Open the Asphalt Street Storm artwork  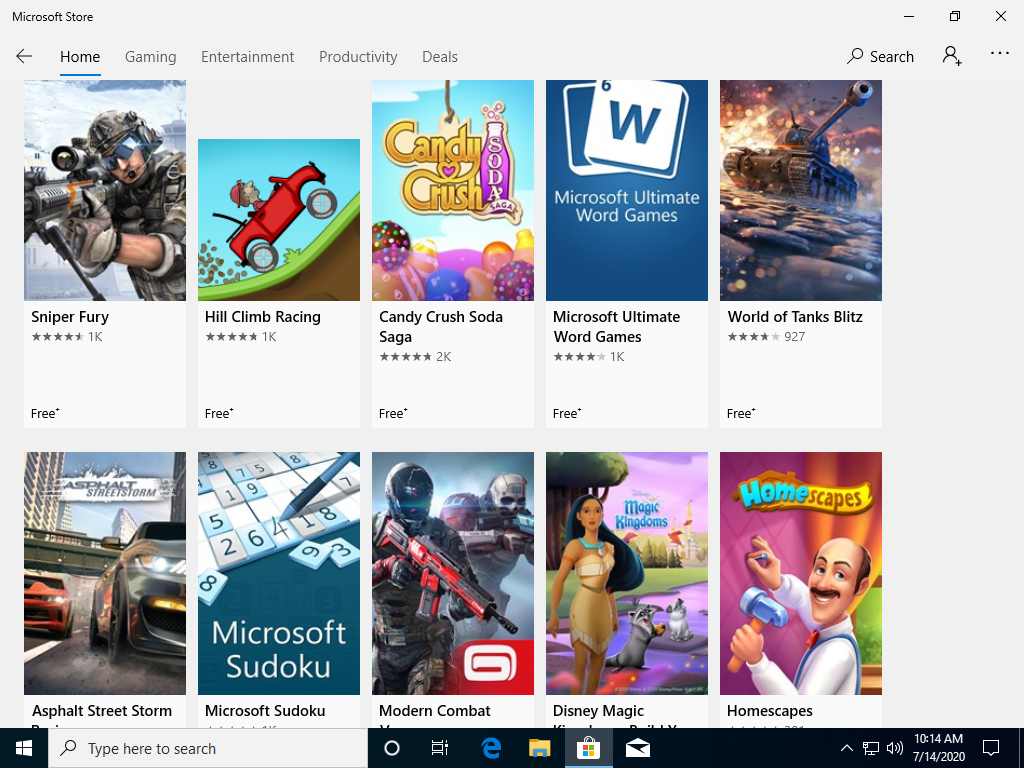click(x=105, y=573)
